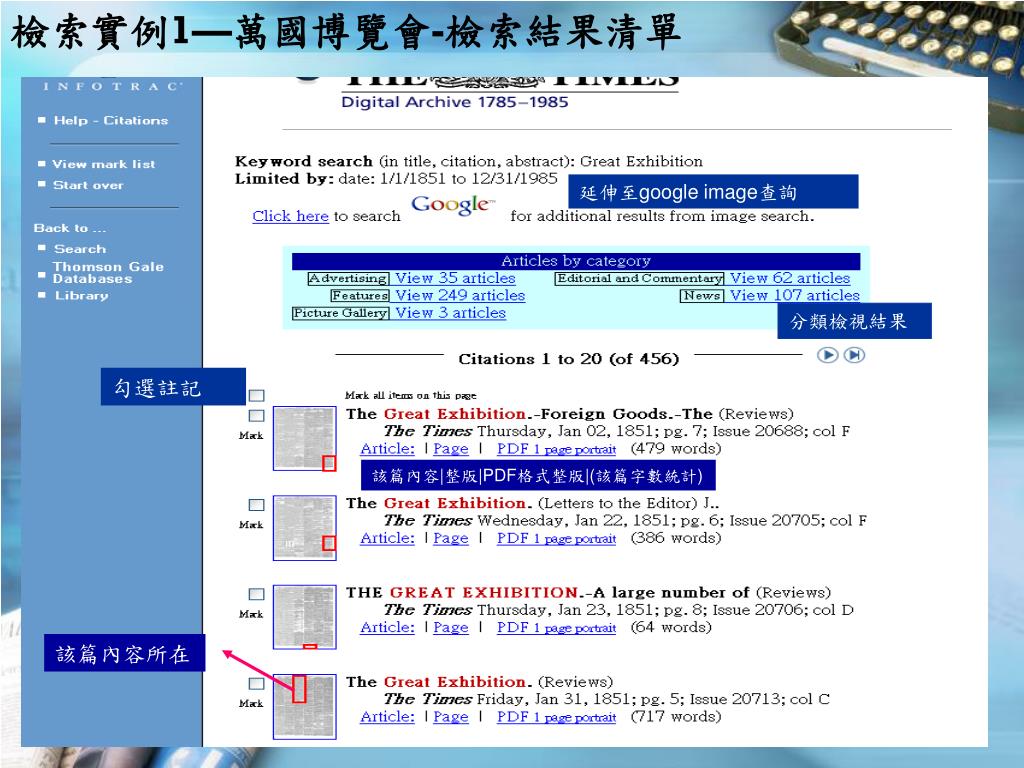Open Thomson Gale Databases link
The image size is (1024, 768).
click(108, 272)
